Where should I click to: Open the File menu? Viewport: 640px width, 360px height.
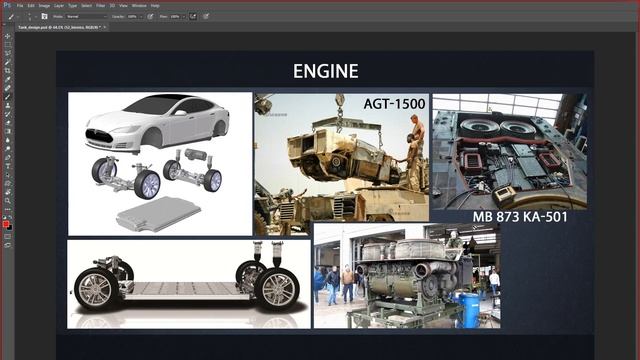pos(20,6)
